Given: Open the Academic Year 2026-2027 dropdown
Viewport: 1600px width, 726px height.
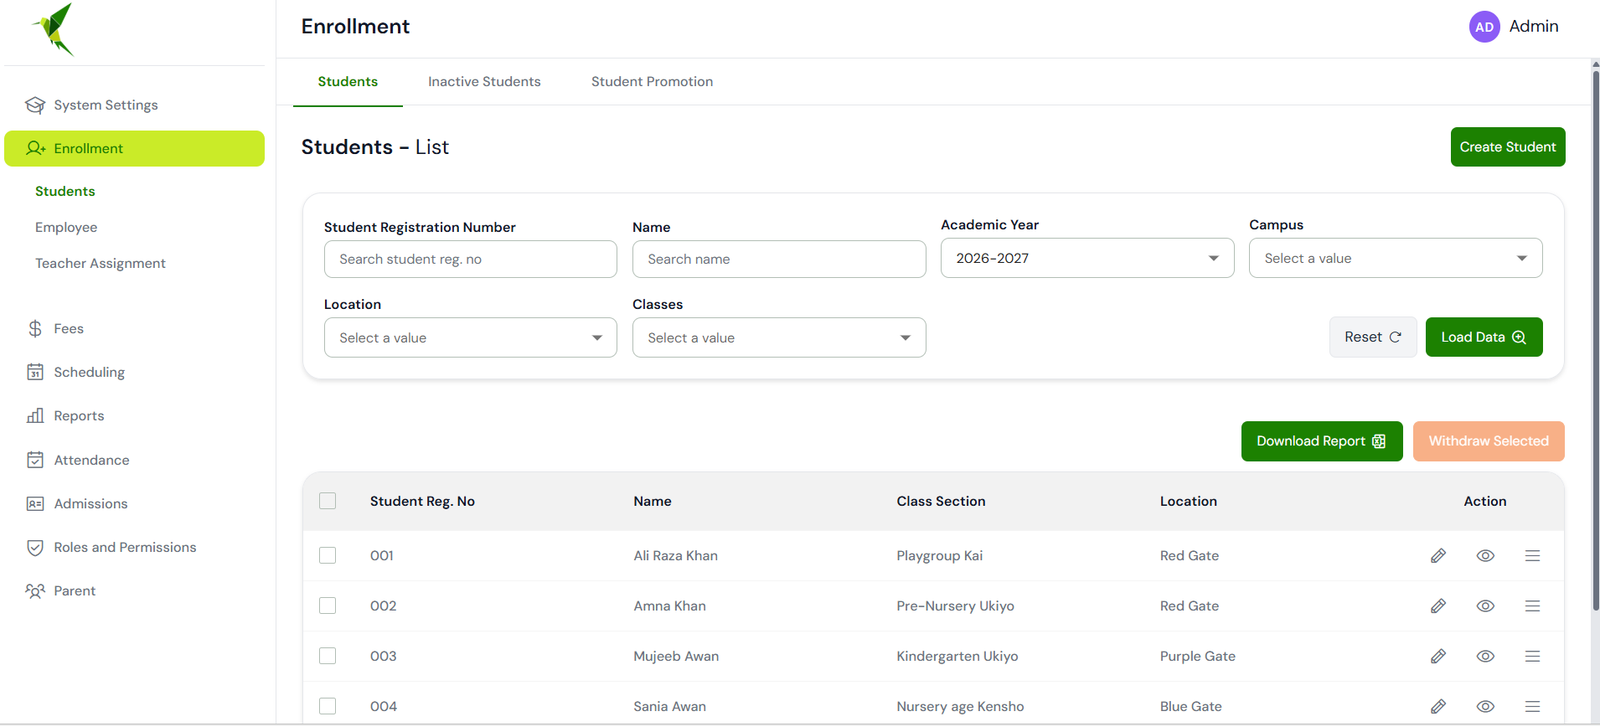Looking at the screenshot, I should click(x=1087, y=258).
